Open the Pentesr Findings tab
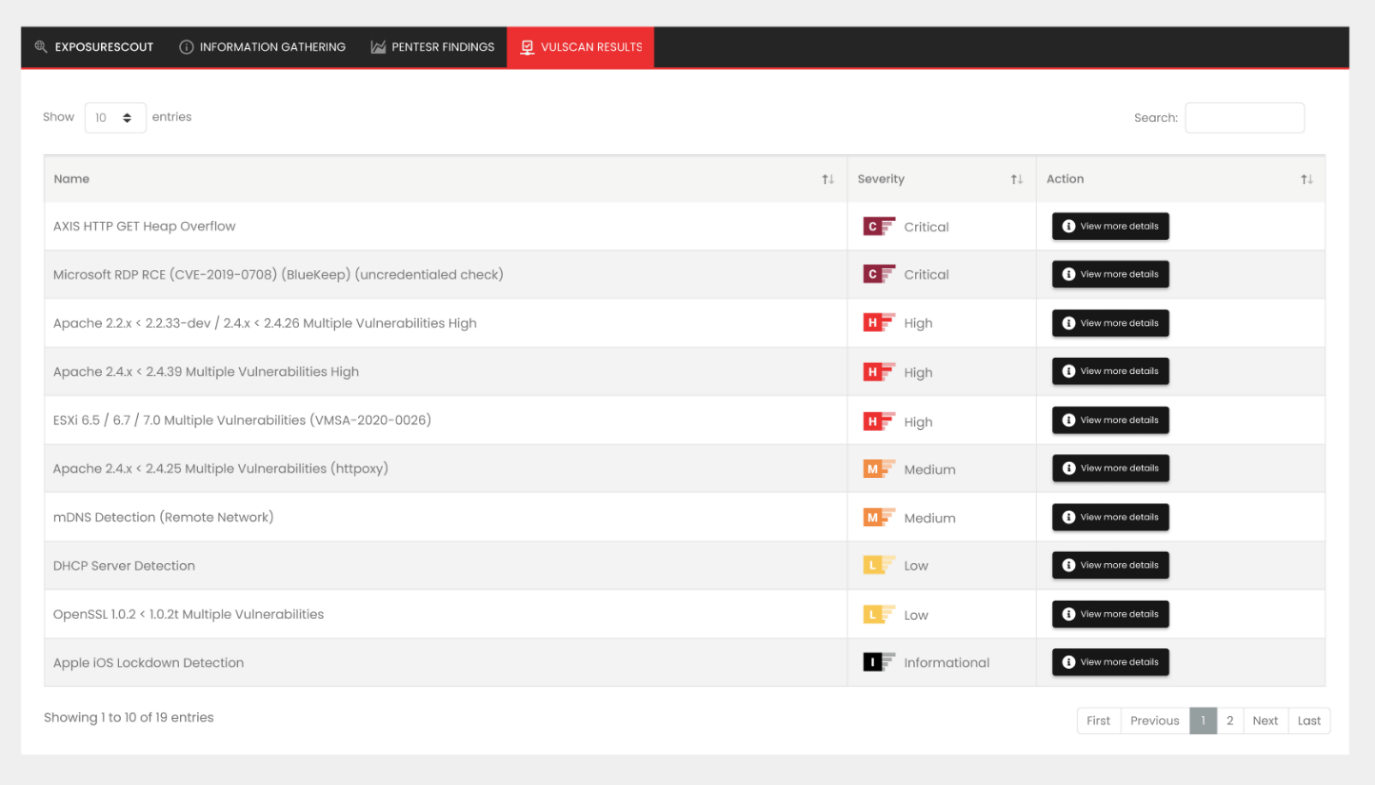 (x=432, y=47)
